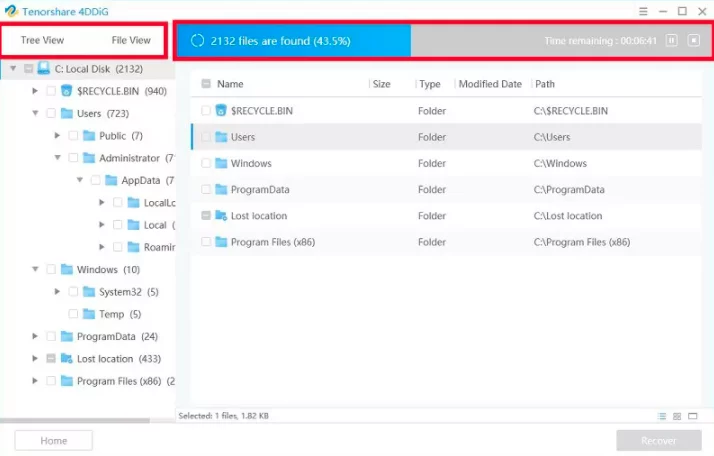Expand the Lost location (433) tree node
Viewport: 714px width, 456px height.
point(35,359)
